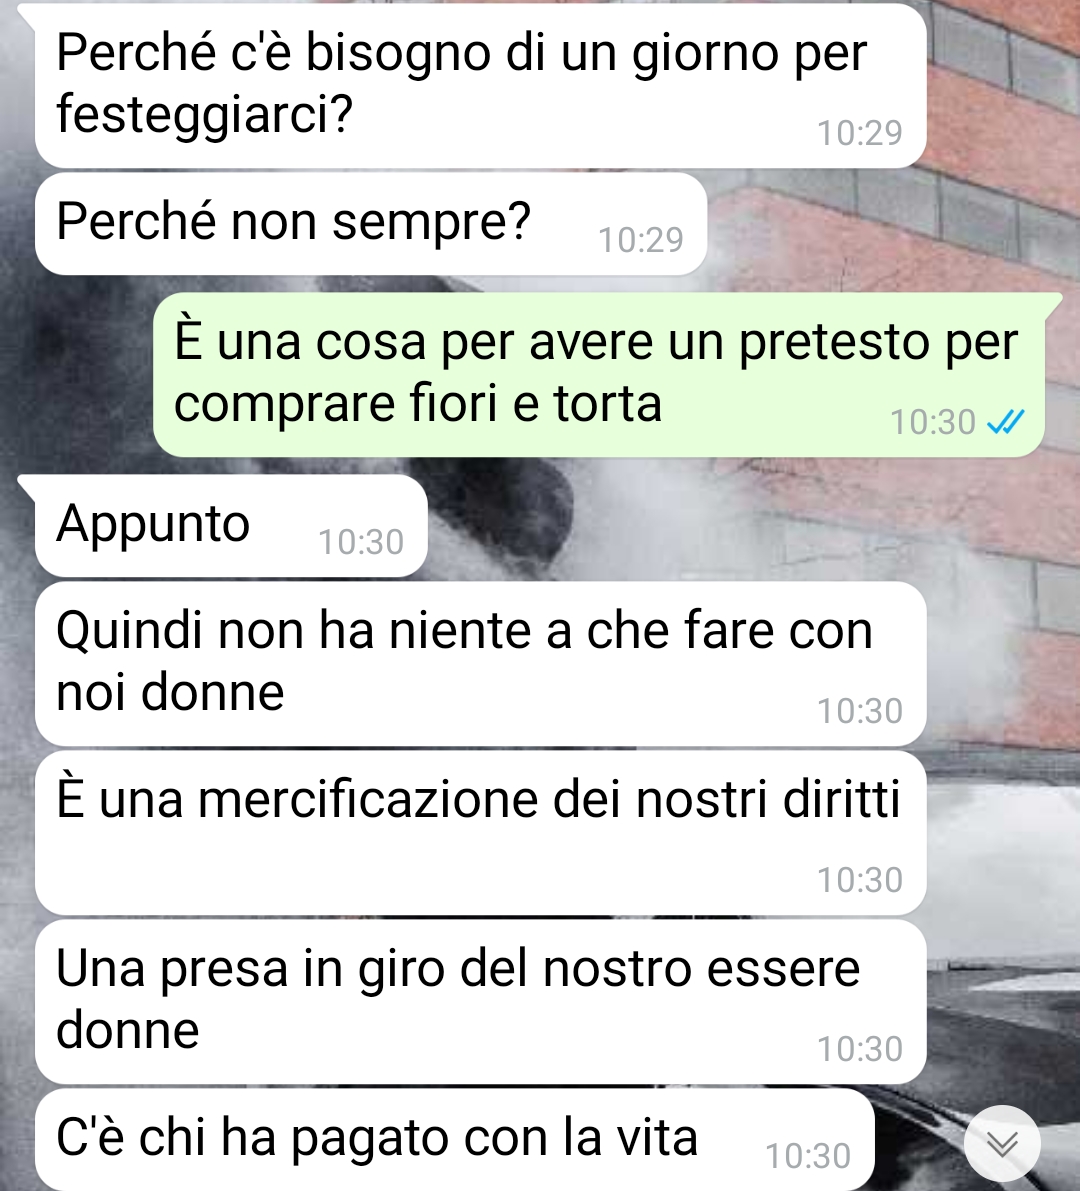The height and width of the screenshot is (1191, 1080).
Task: Tap message 'È una mercificazione dei nostri diritti'
Action: tap(481, 833)
